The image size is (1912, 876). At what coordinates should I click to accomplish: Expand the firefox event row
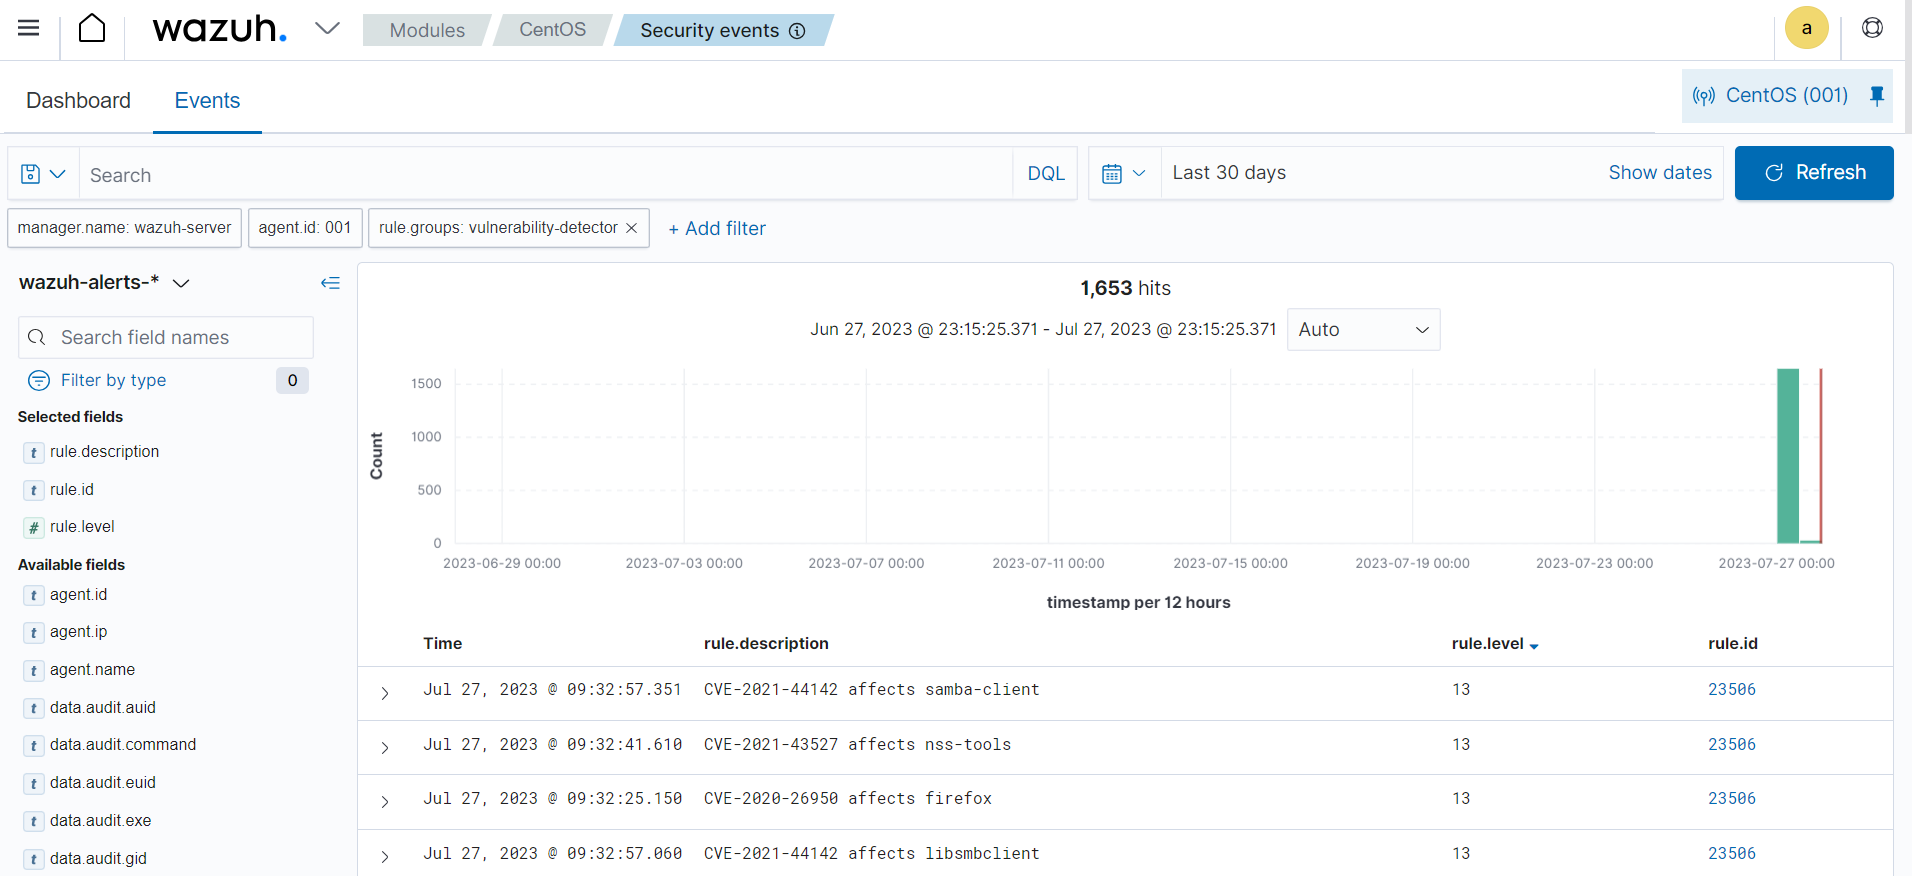(385, 802)
